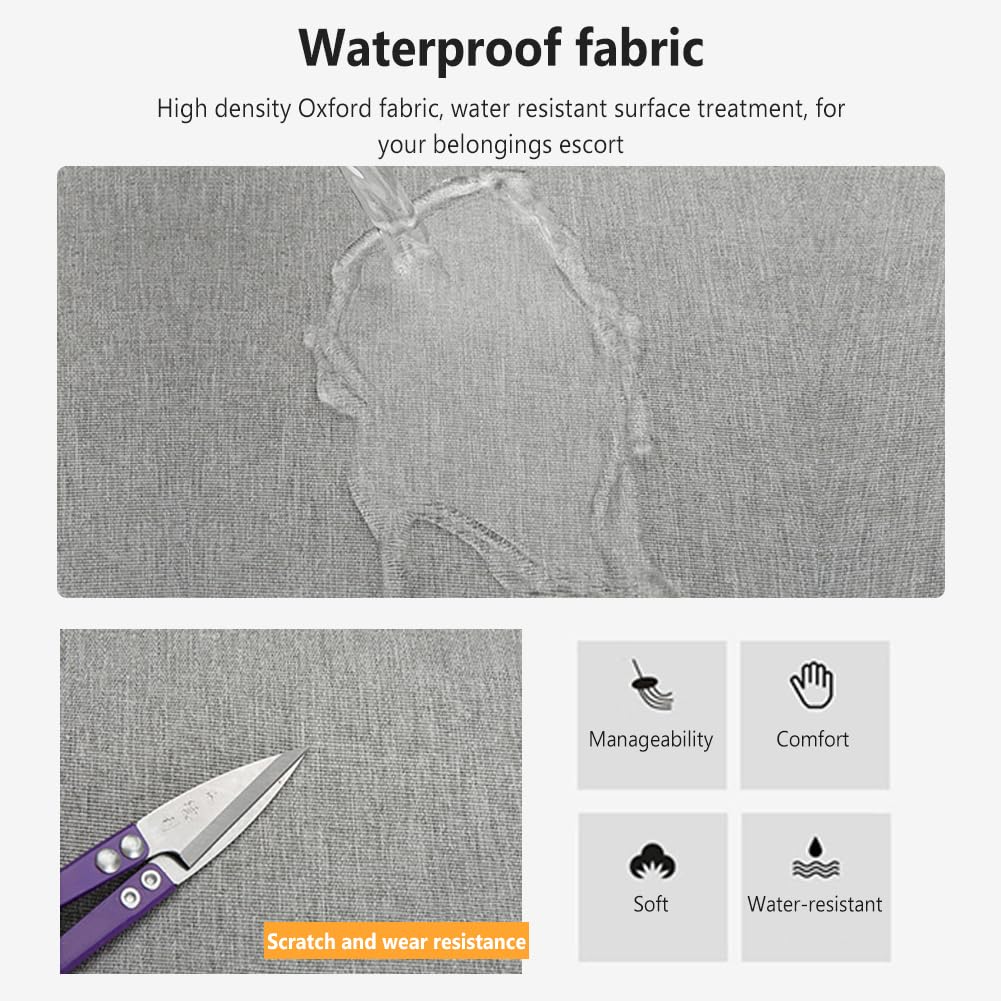Select the Water-resistant tile label
This screenshot has height=1001, width=1001.
pos(815,904)
